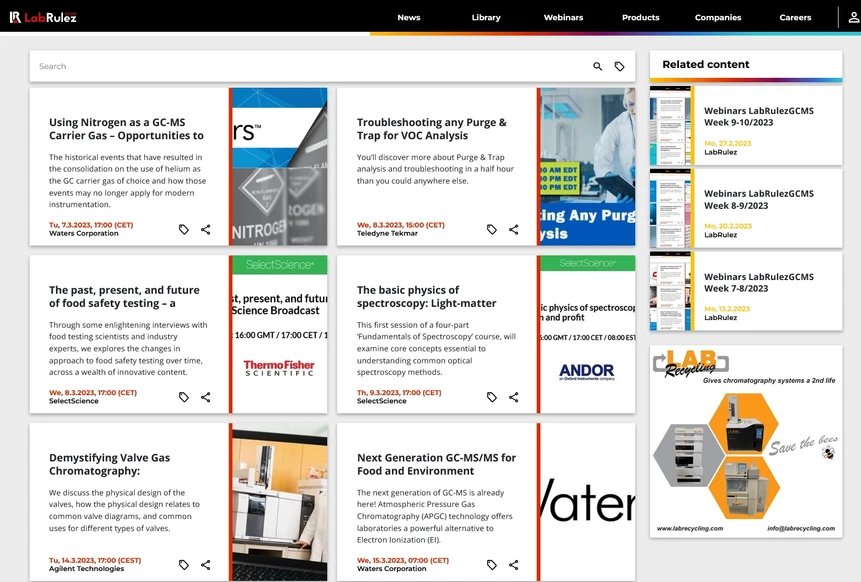861x582 pixels.
Task: Click the Nitrogen webinar thumbnail image
Action: coord(279,166)
